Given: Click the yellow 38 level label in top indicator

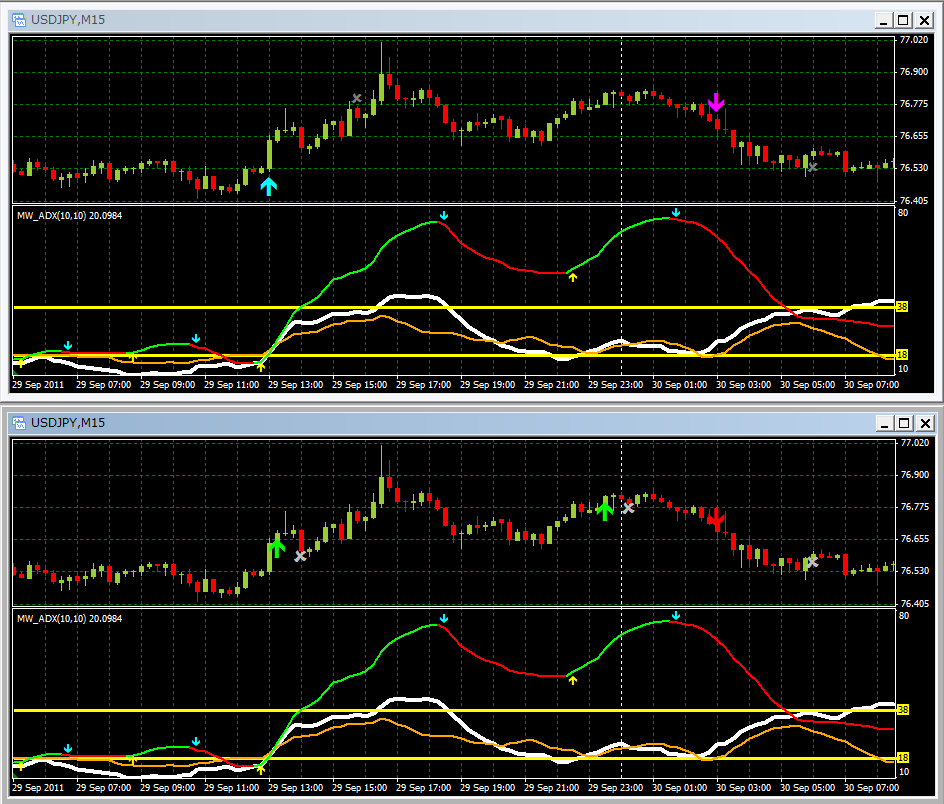Looking at the screenshot, I should click(901, 307).
